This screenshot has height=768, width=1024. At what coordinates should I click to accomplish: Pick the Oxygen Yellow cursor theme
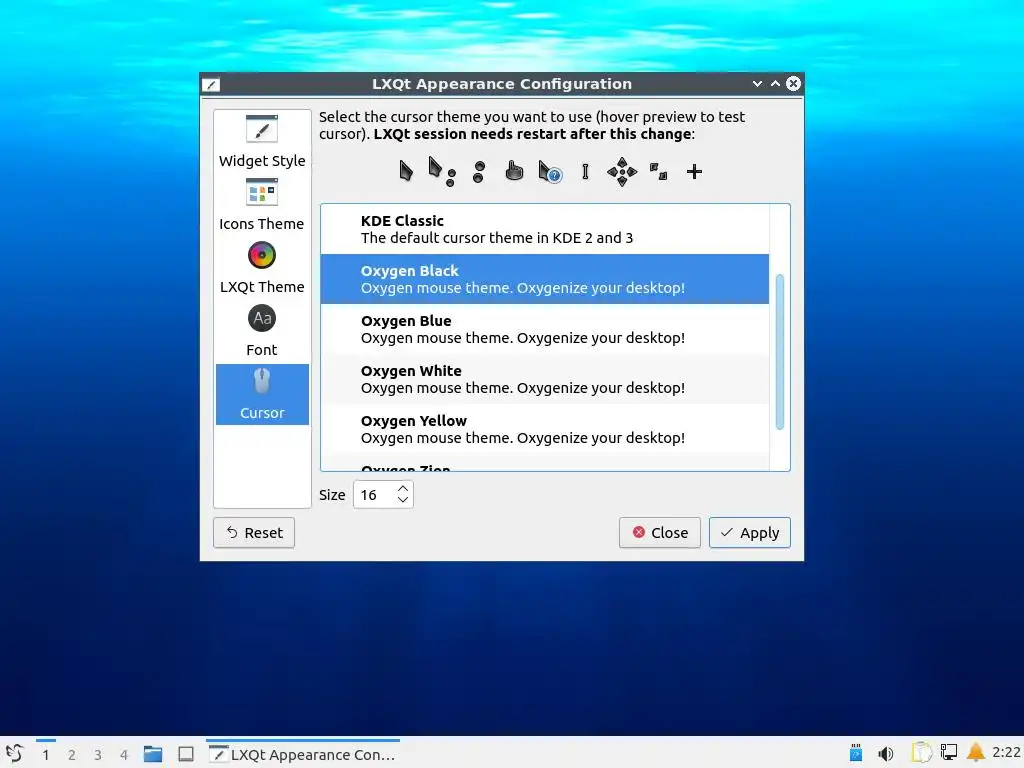point(545,429)
